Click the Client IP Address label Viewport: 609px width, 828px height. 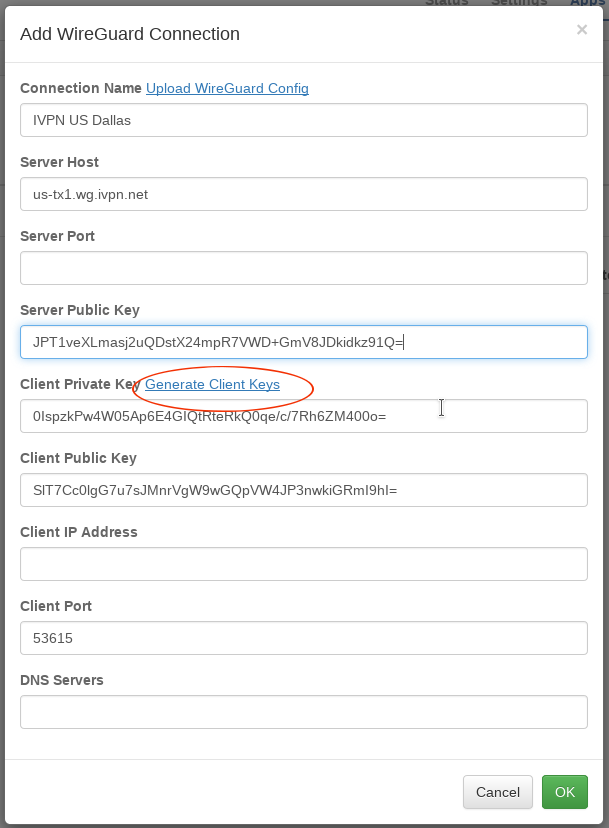79,532
